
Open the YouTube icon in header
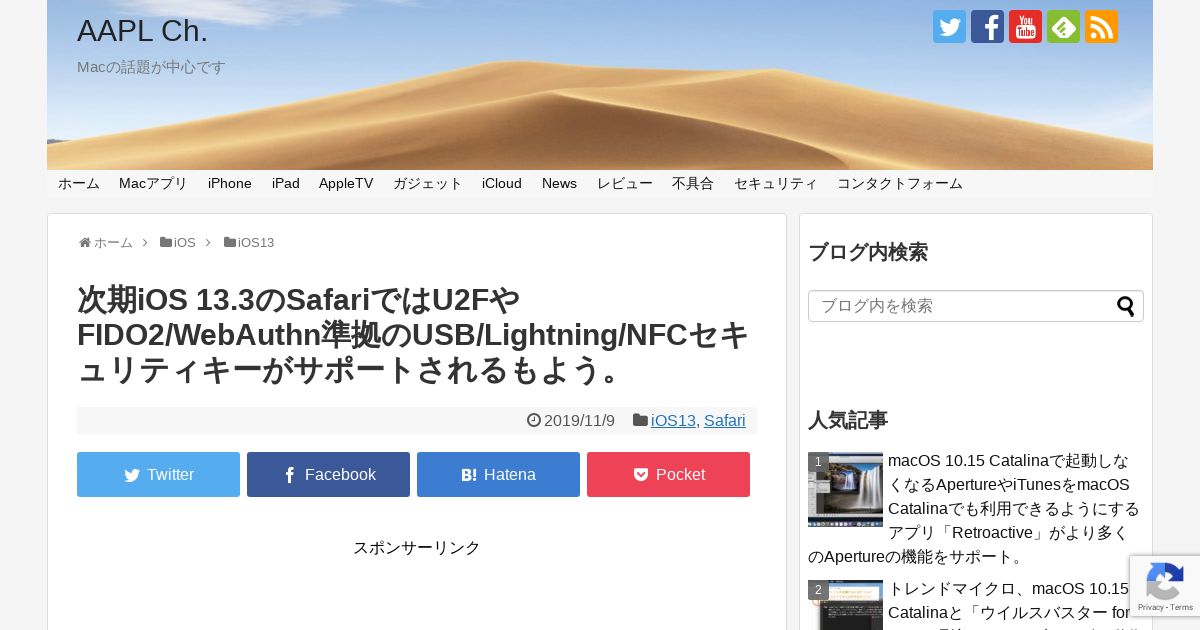coord(1025,27)
